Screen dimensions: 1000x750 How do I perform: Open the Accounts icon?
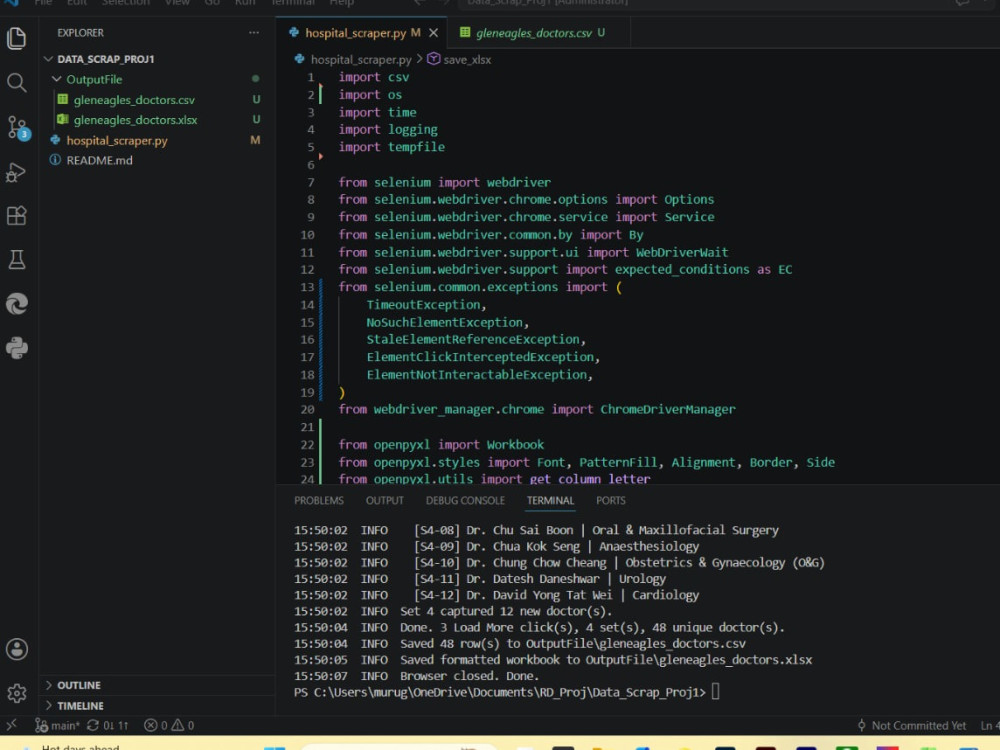pyautogui.click(x=17, y=649)
